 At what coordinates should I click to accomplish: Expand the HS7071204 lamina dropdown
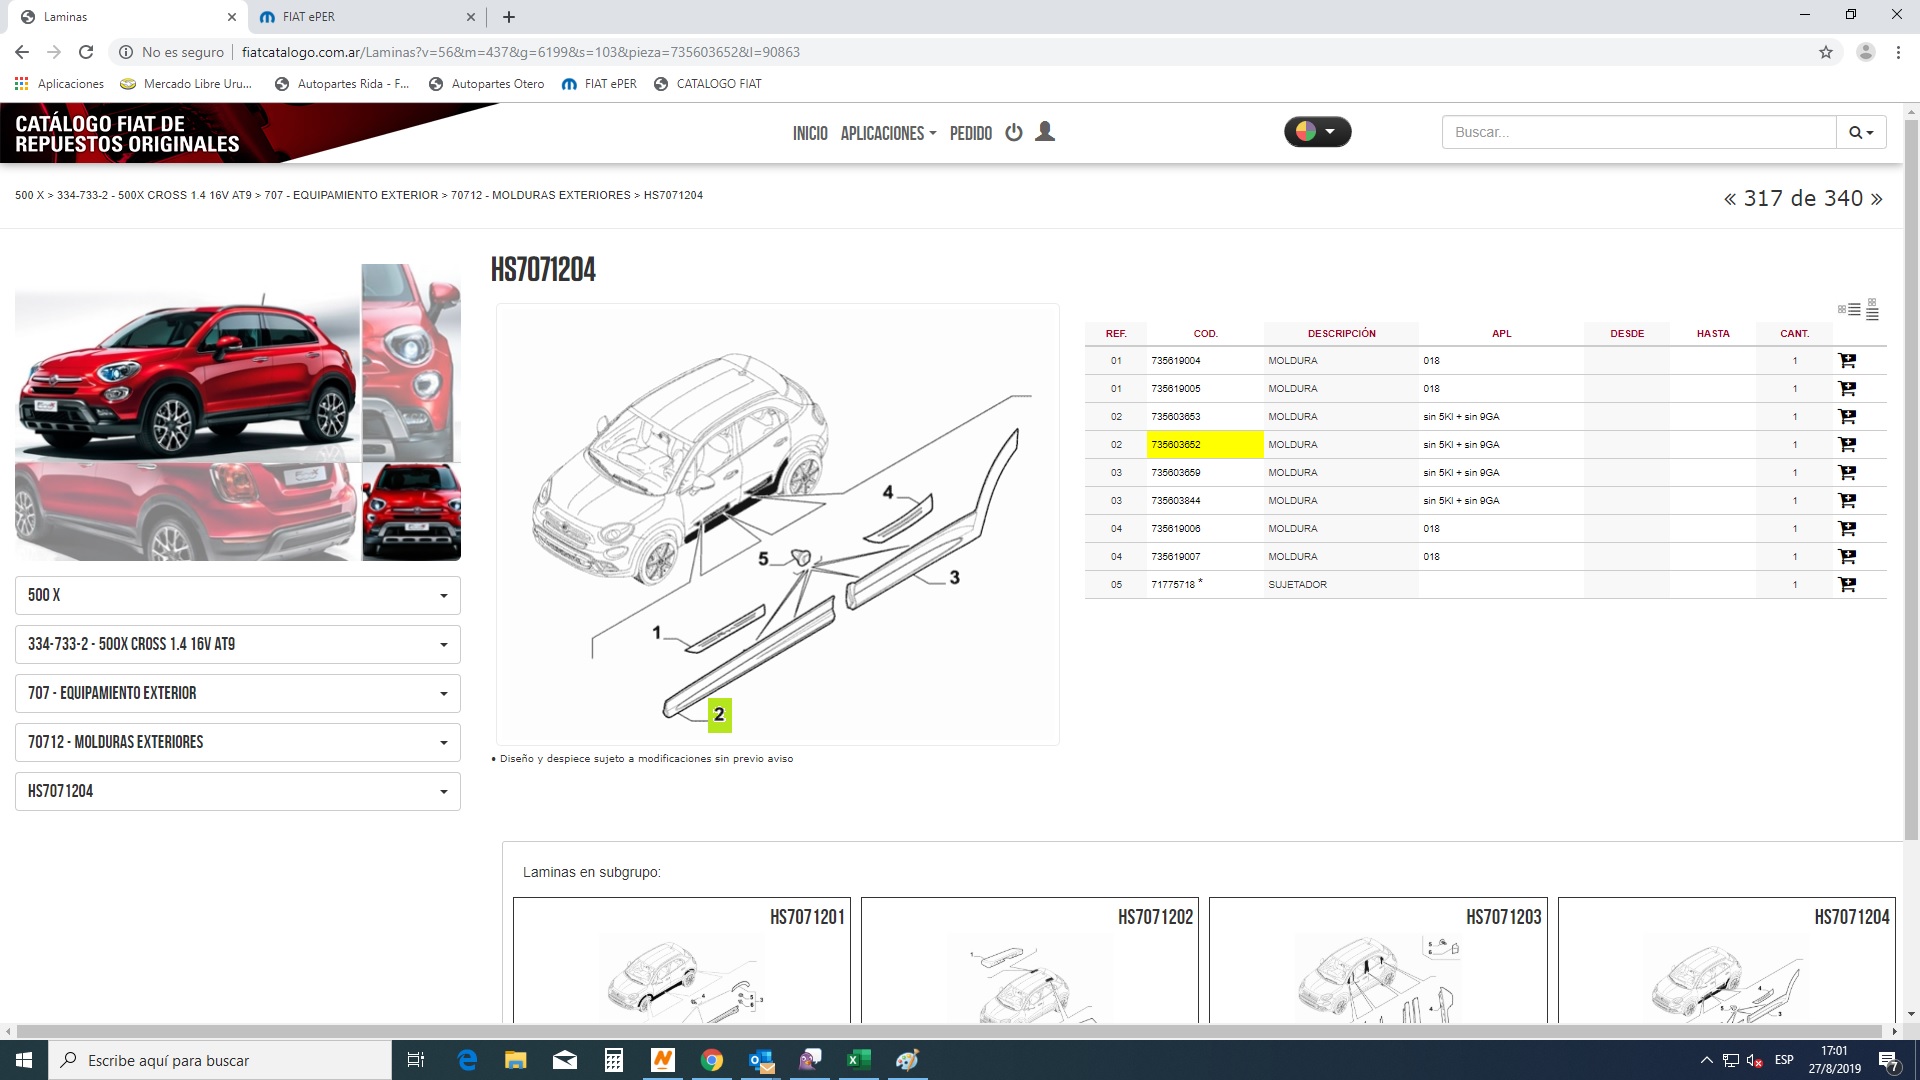[238, 792]
